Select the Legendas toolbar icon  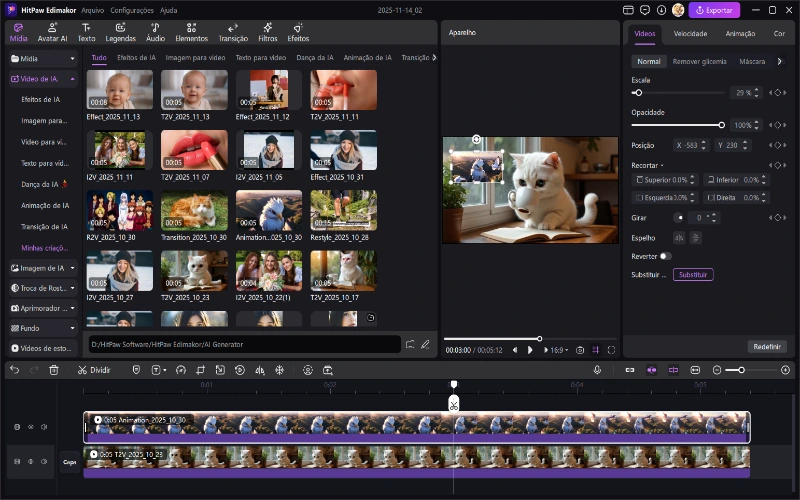(120, 32)
